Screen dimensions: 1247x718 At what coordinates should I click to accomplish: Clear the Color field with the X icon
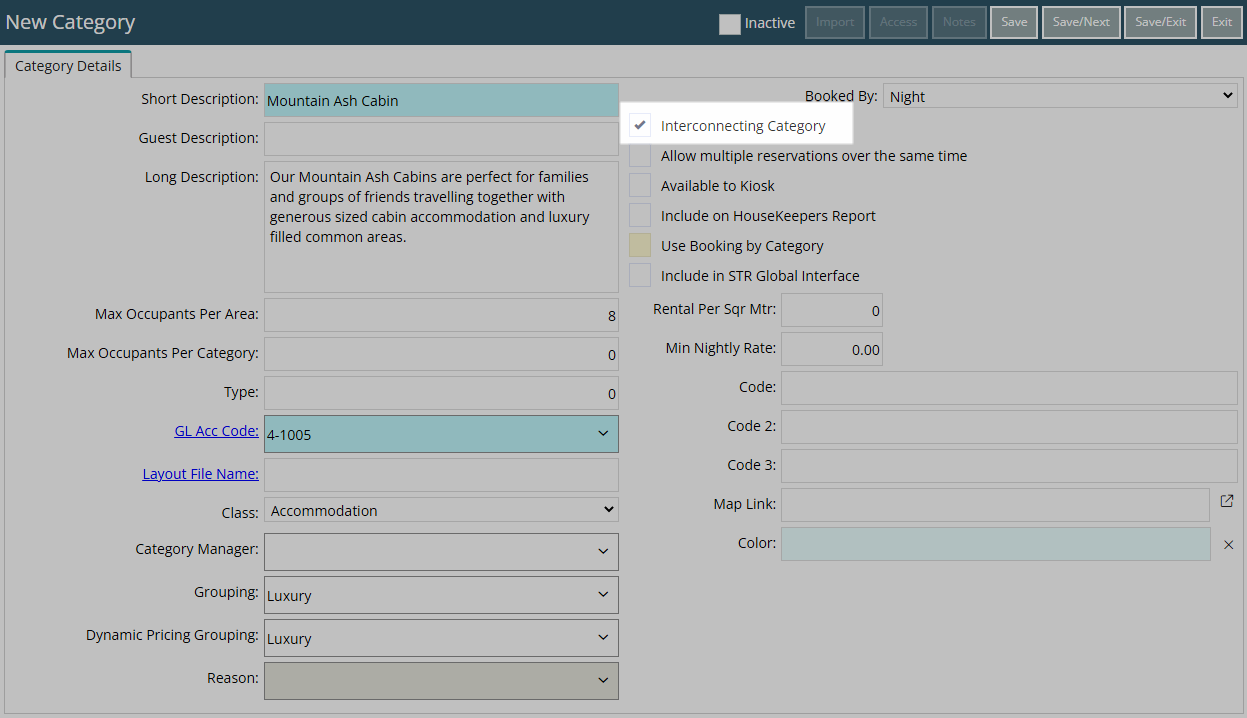pyautogui.click(x=1229, y=545)
